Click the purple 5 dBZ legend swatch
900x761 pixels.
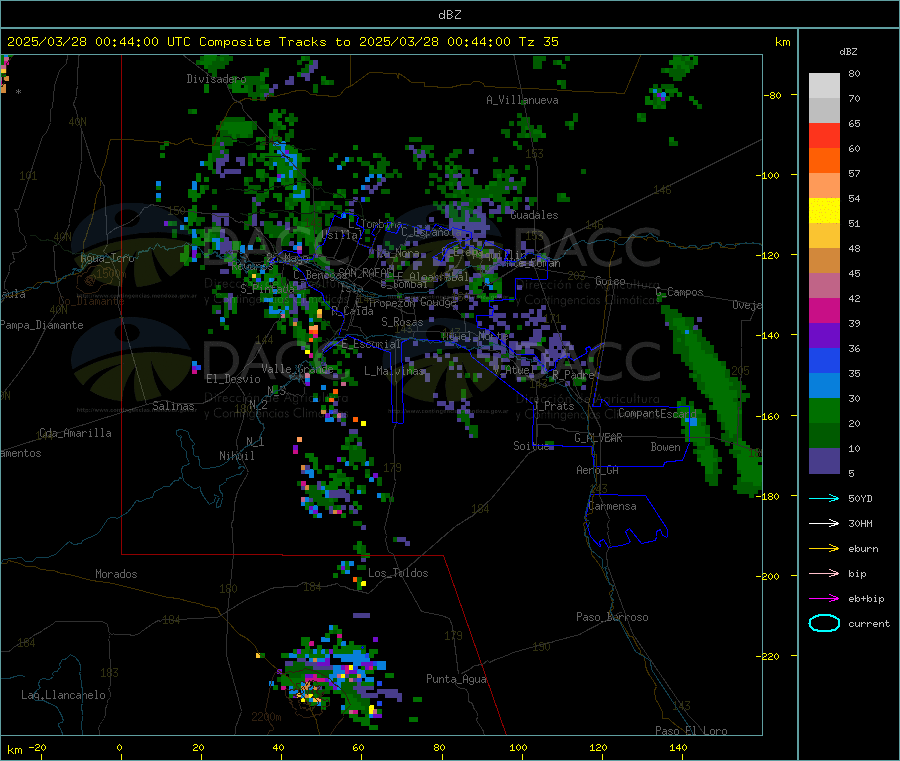tap(824, 461)
